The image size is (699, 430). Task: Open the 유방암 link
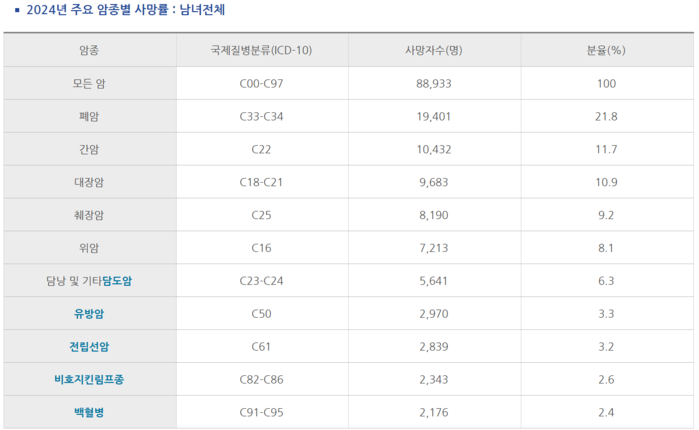pyautogui.click(x=89, y=314)
